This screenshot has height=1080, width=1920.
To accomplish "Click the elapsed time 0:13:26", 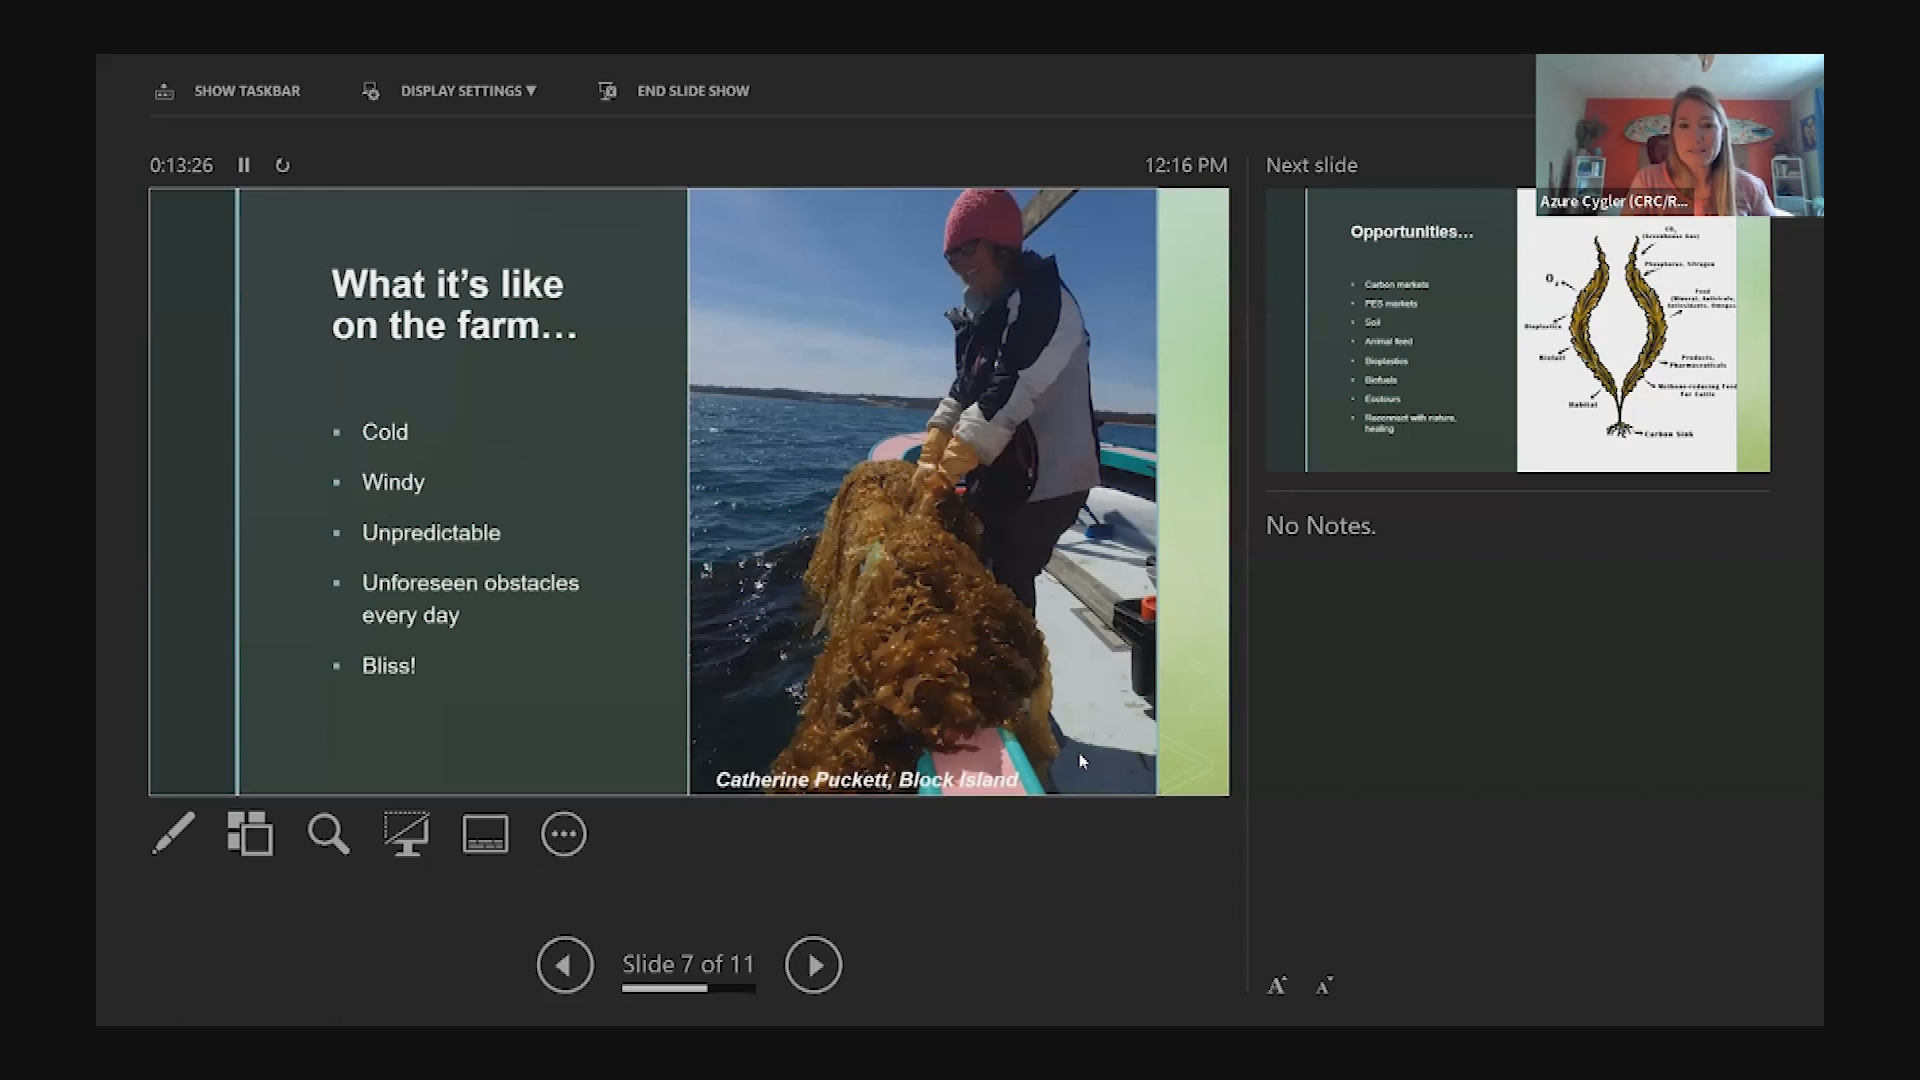I will point(181,165).
